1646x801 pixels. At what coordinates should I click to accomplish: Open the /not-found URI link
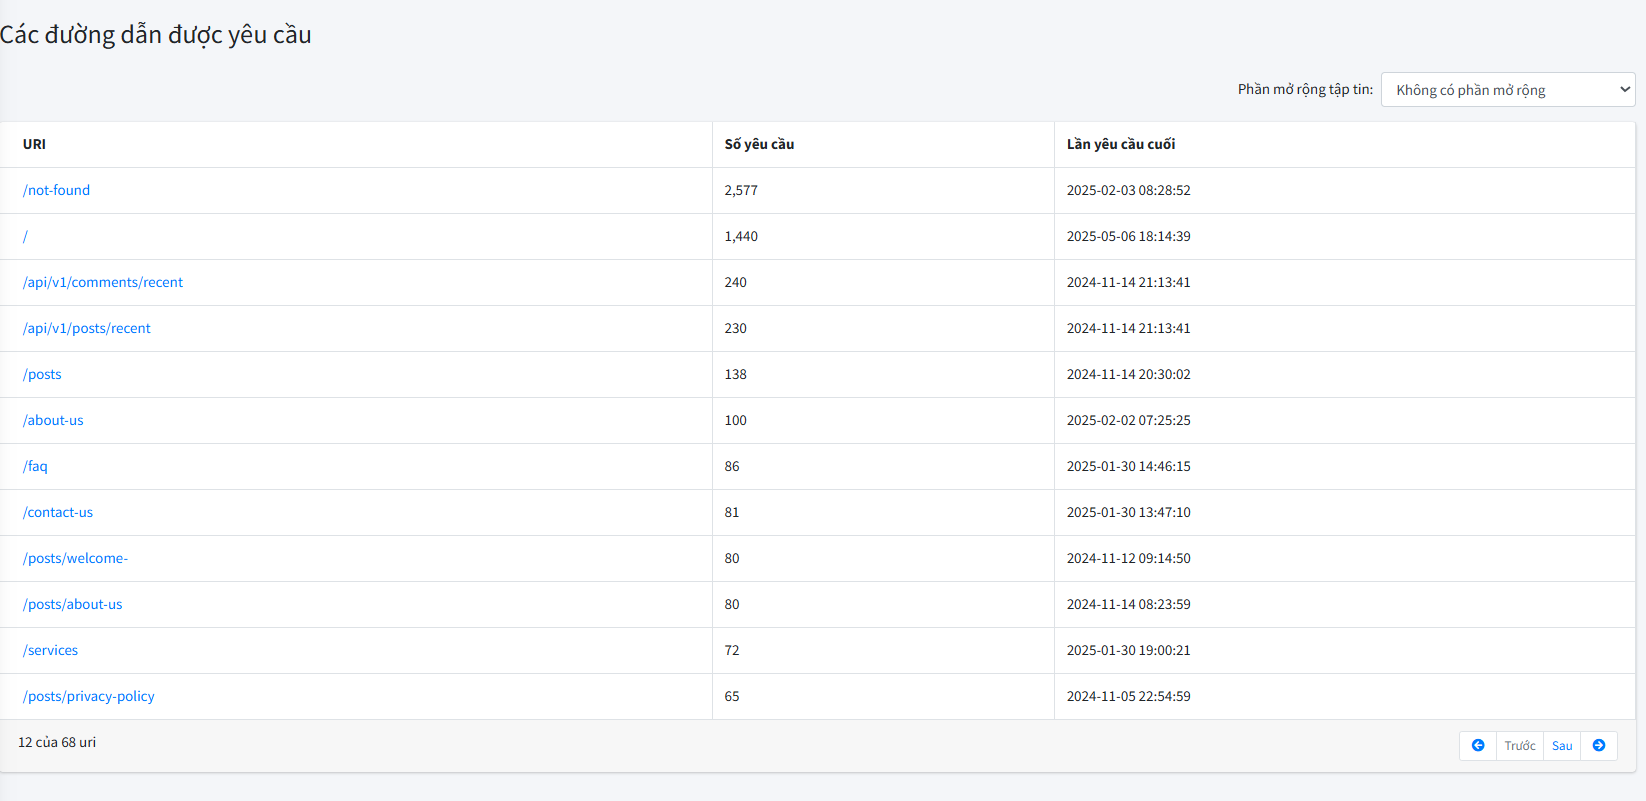[56, 190]
